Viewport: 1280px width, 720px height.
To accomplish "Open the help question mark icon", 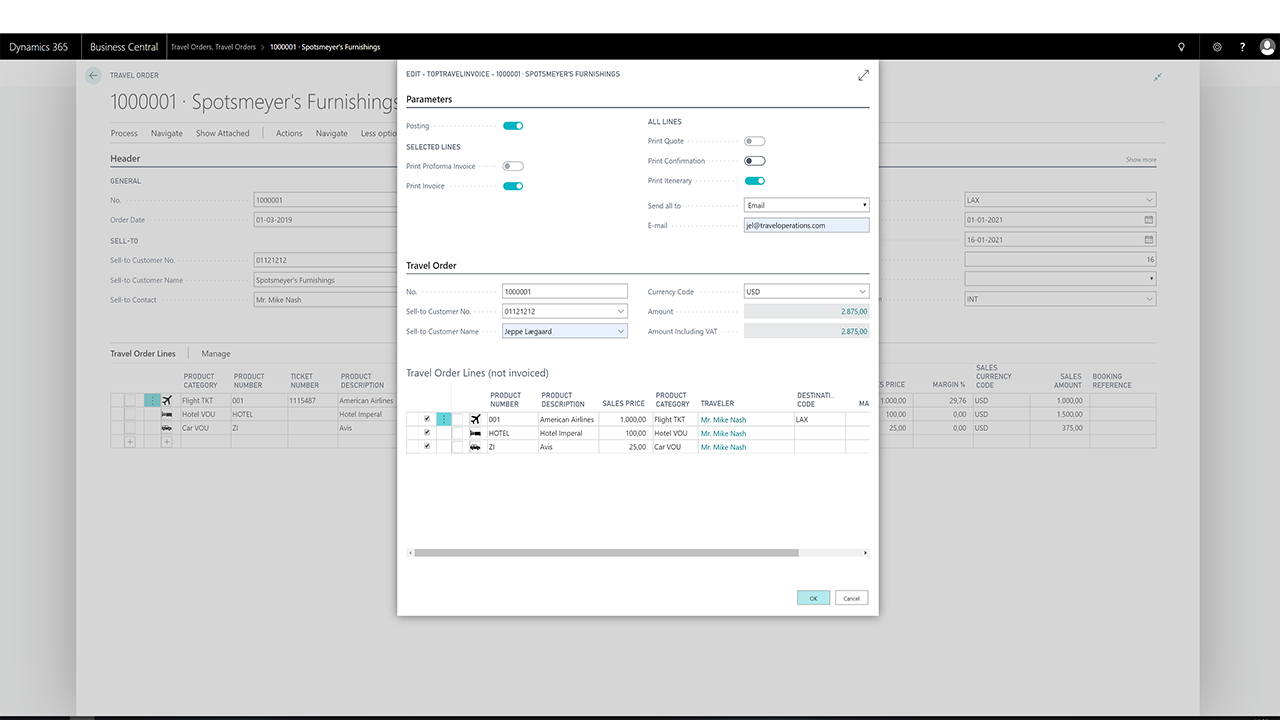I will tap(1243, 47).
